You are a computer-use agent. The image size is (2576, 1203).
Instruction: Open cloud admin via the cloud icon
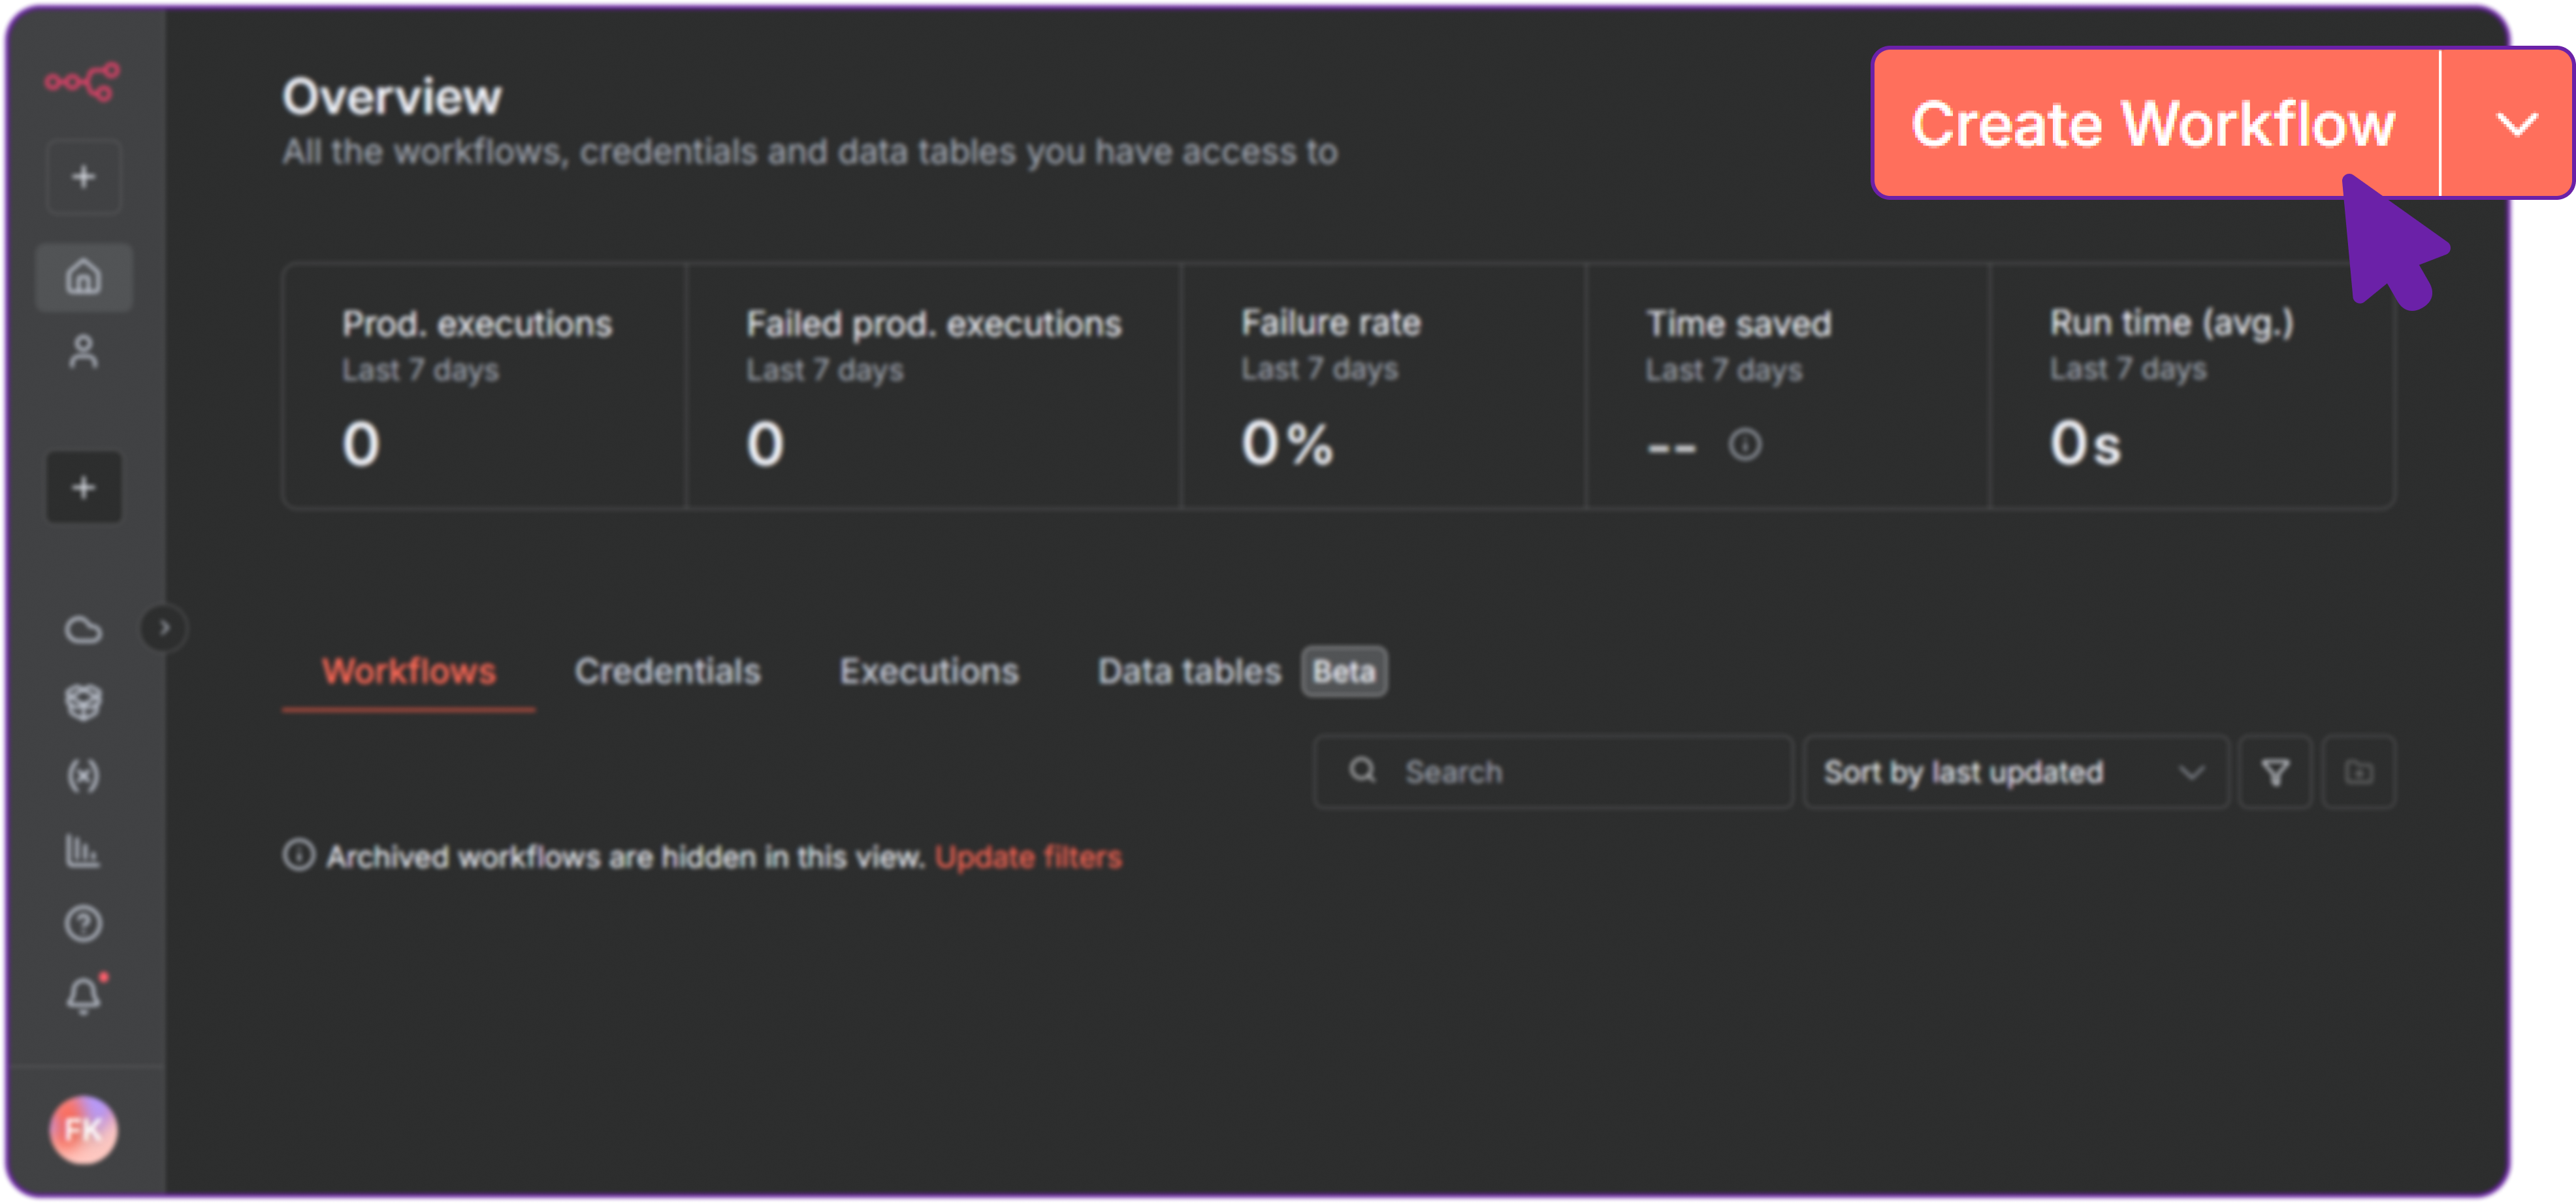(x=84, y=630)
